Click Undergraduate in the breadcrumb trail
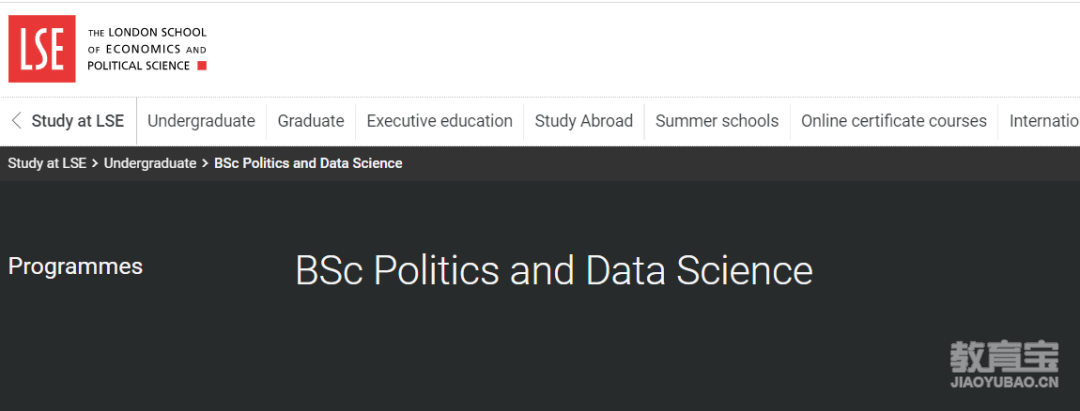Viewport: 1080px width, 411px height. (150, 164)
